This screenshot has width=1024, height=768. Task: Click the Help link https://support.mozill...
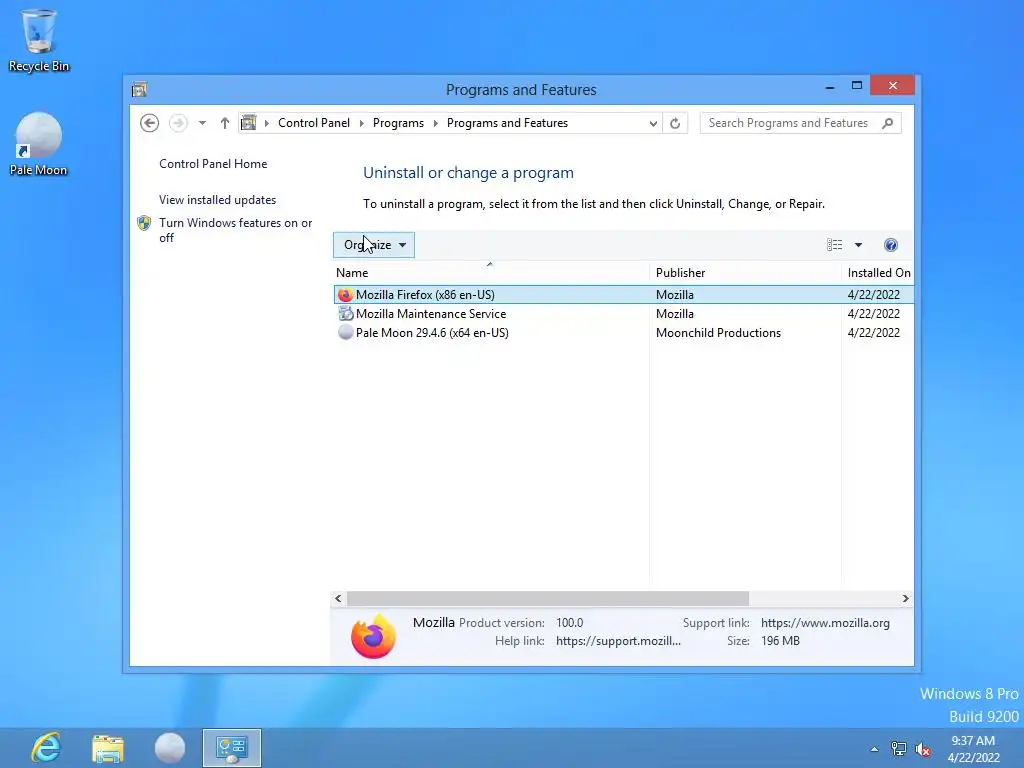pos(618,641)
